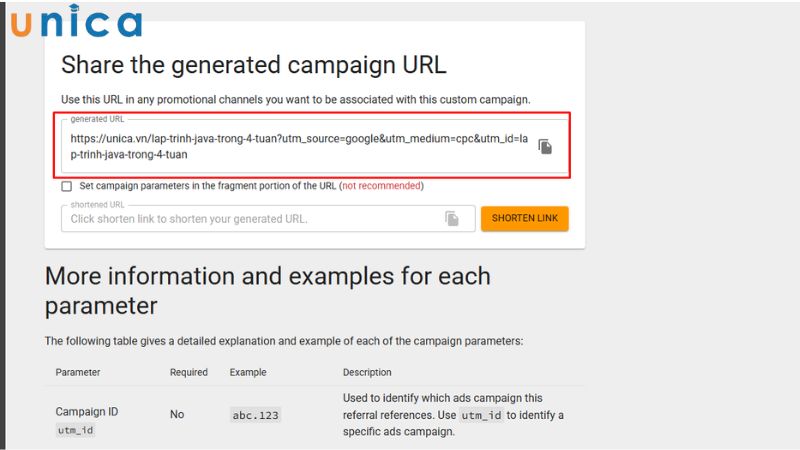This screenshot has height=450, width=800.
Task: Click the 'Share the generated campaign URL' heading
Action: 254,65
